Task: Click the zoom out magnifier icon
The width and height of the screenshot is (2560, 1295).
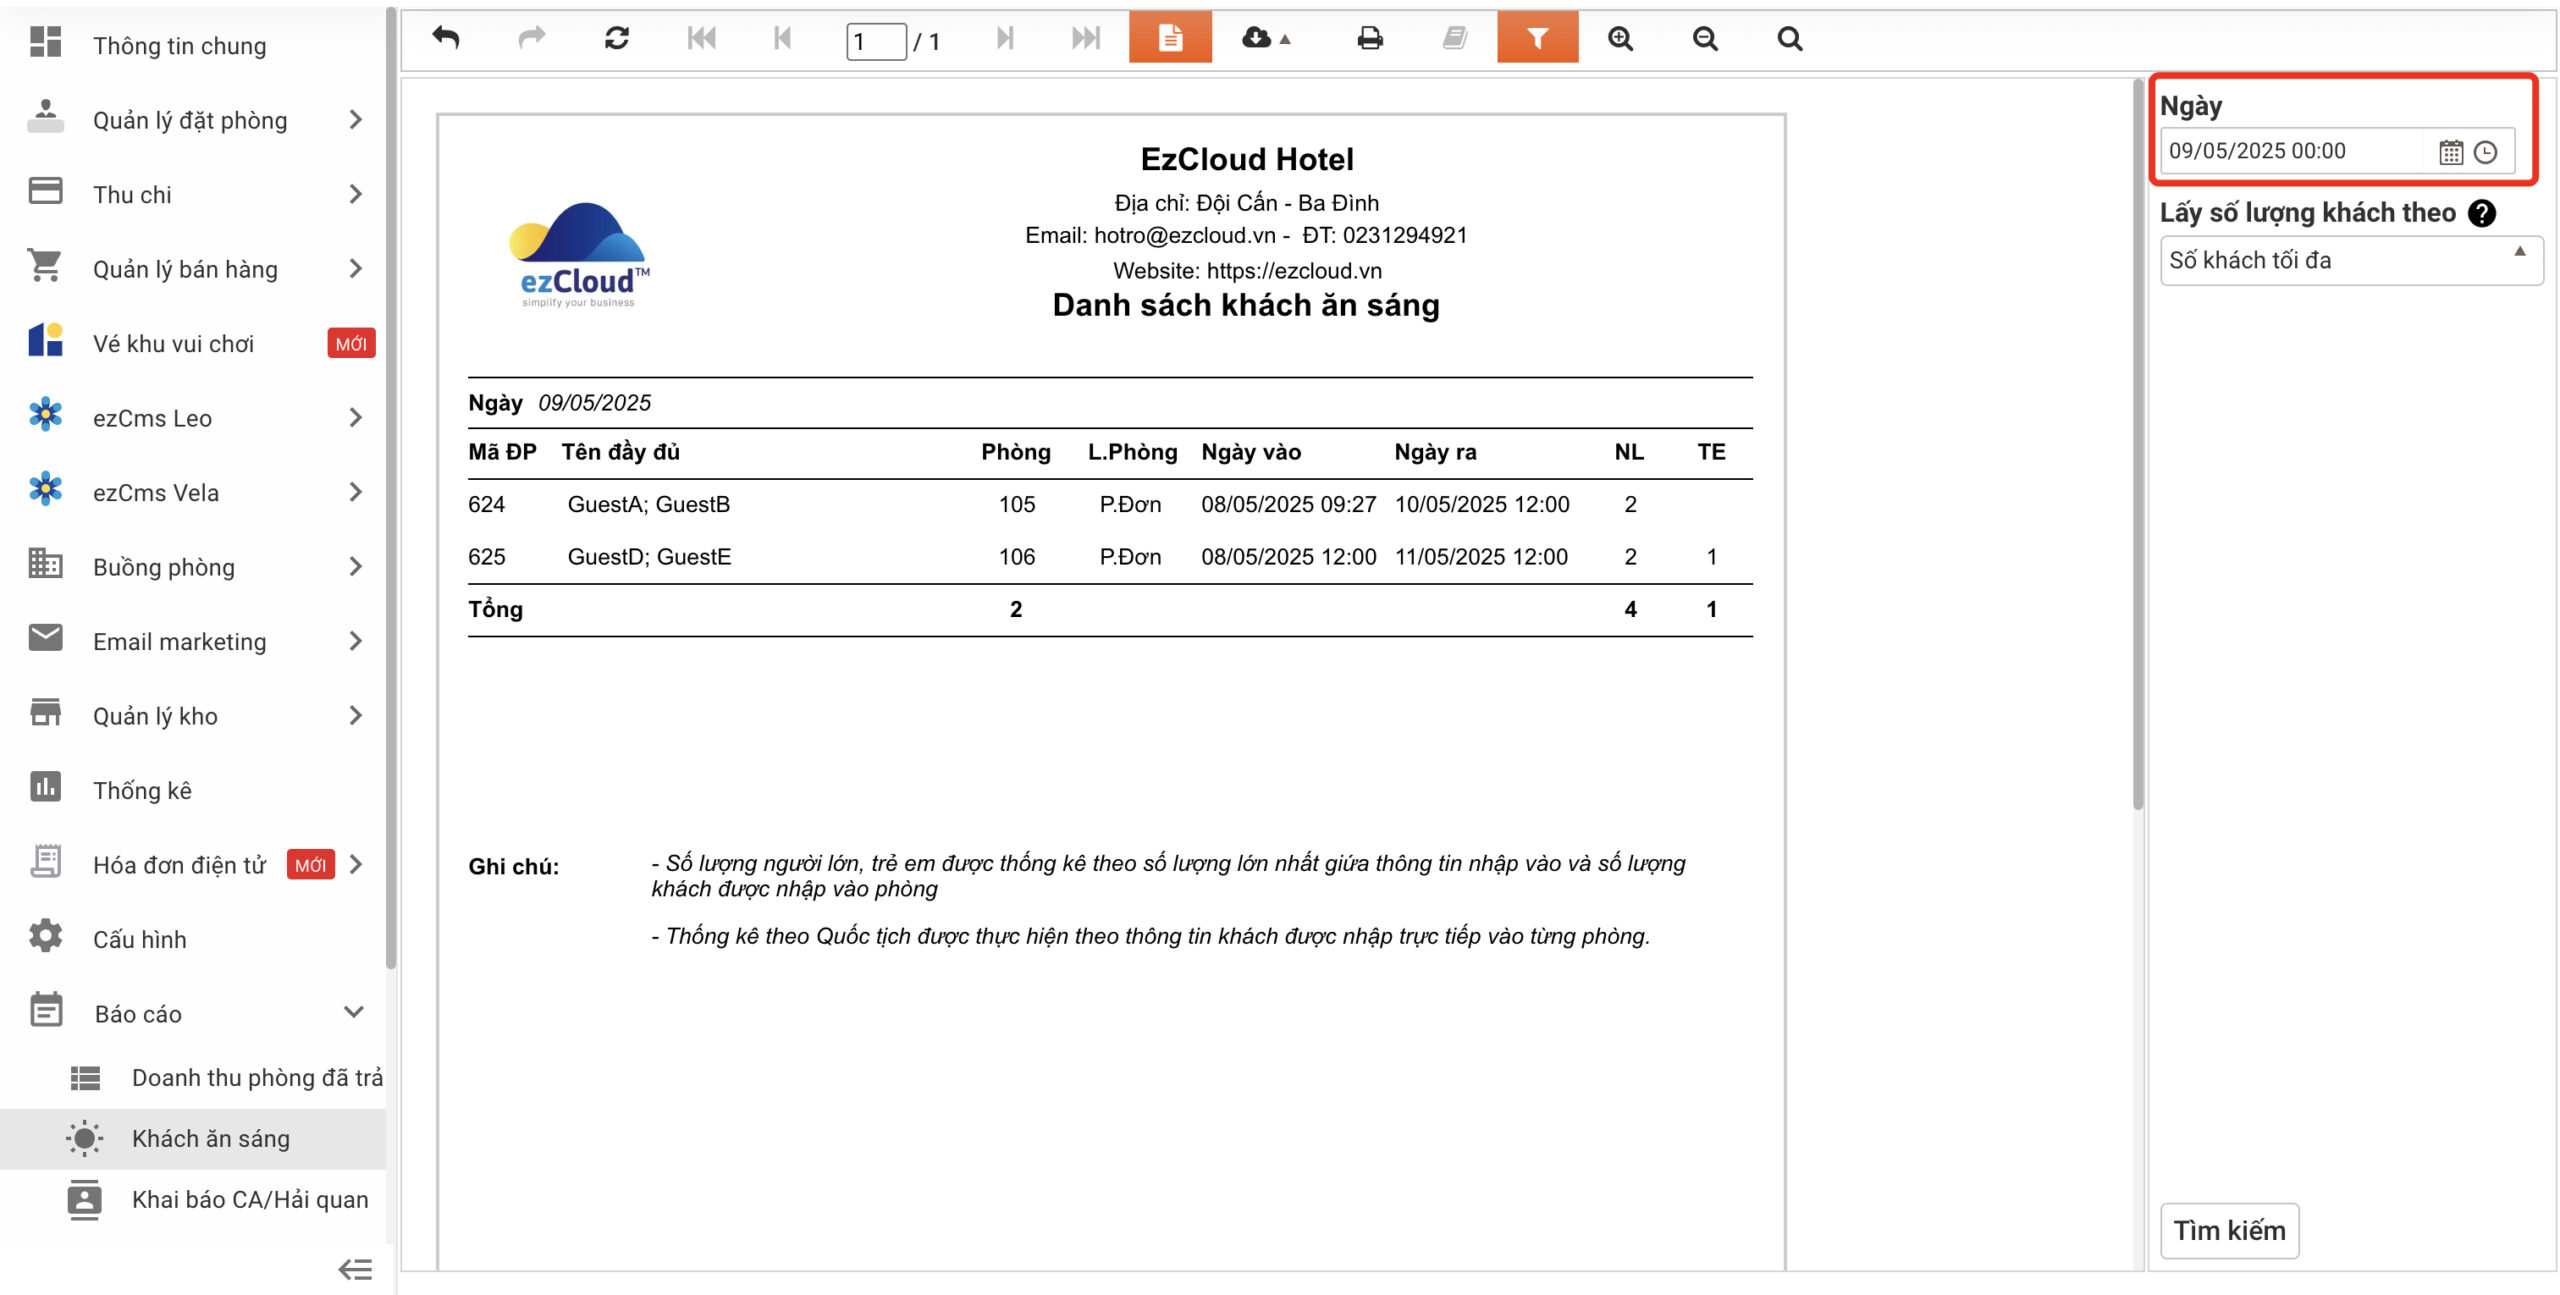Action: pos(1705,38)
